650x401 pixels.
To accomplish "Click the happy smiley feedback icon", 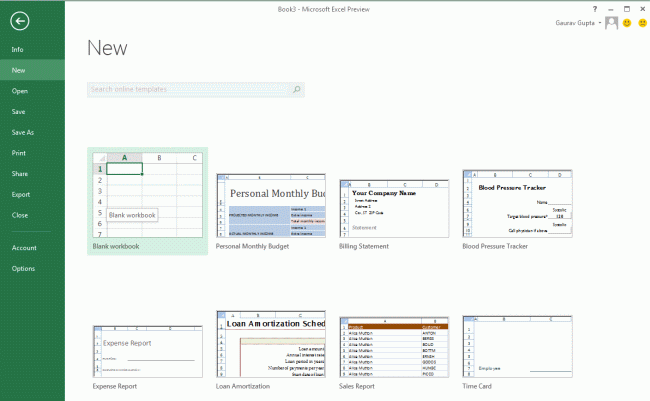I will 627,23.
